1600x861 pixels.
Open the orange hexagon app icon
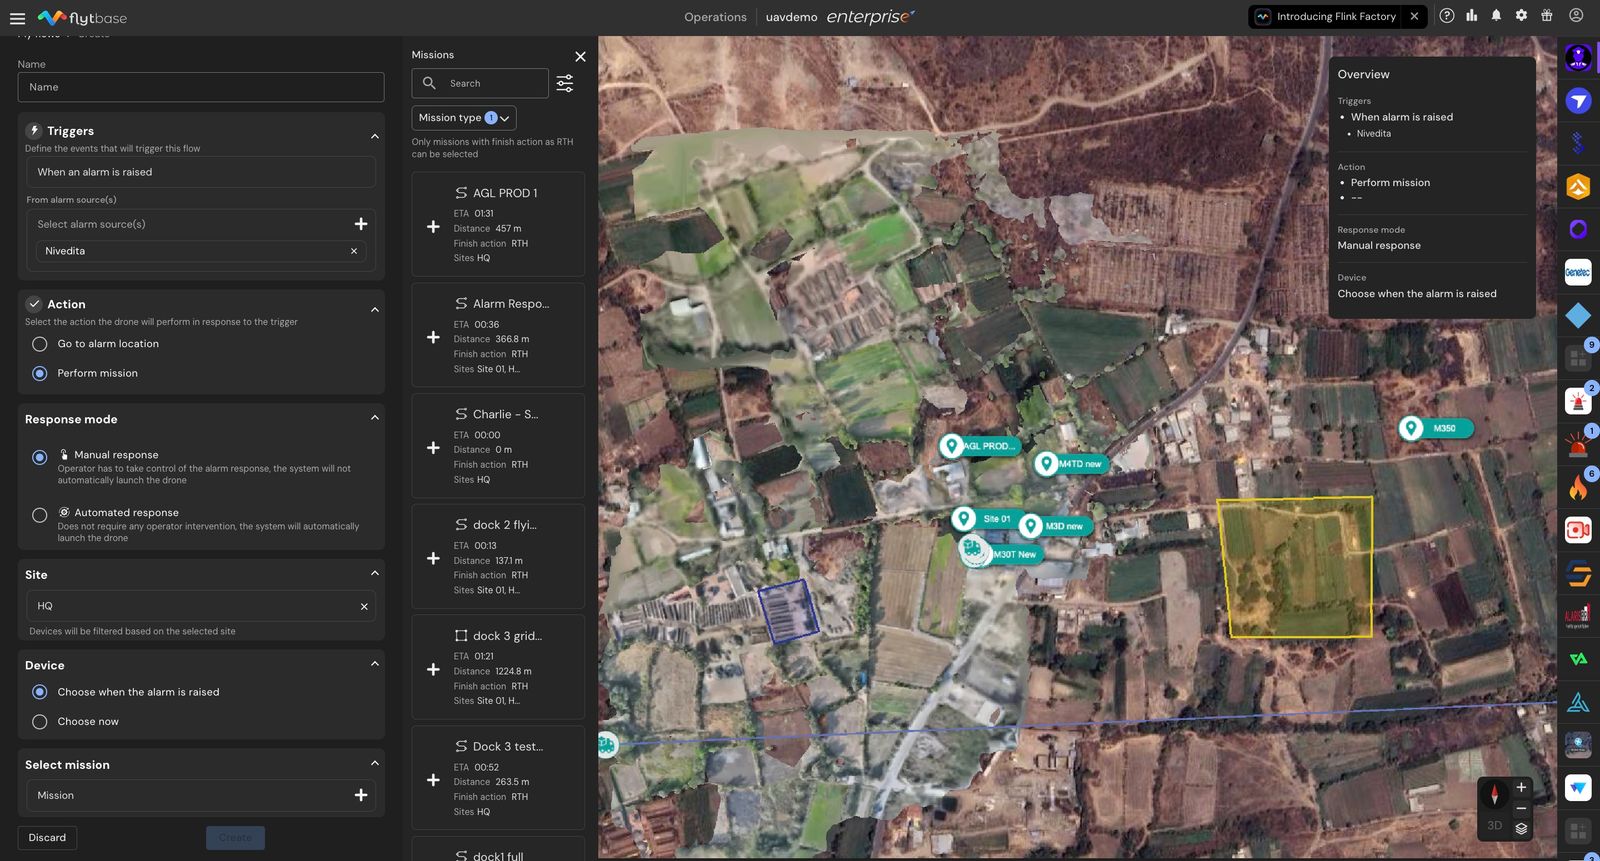pyautogui.click(x=1578, y=187)
